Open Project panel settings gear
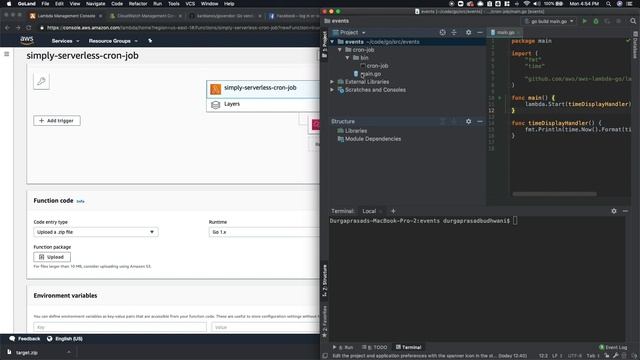The height and width of the screenshot is (360, 640). 469,32
